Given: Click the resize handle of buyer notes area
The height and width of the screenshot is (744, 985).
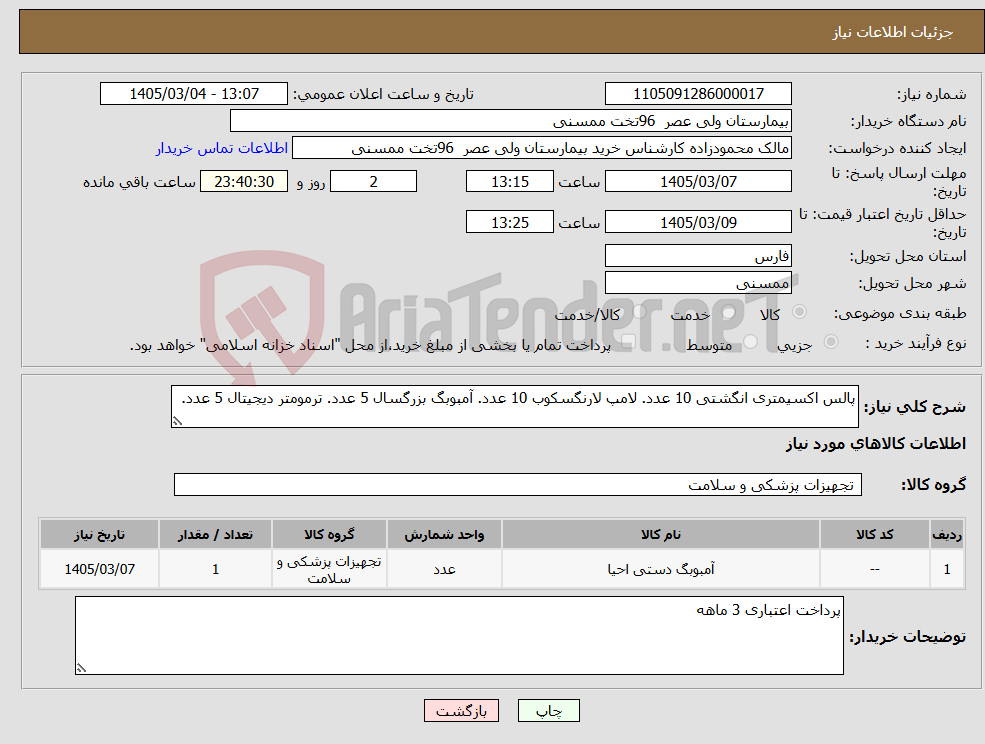Looking at the screenshot, I should [81, 668].
